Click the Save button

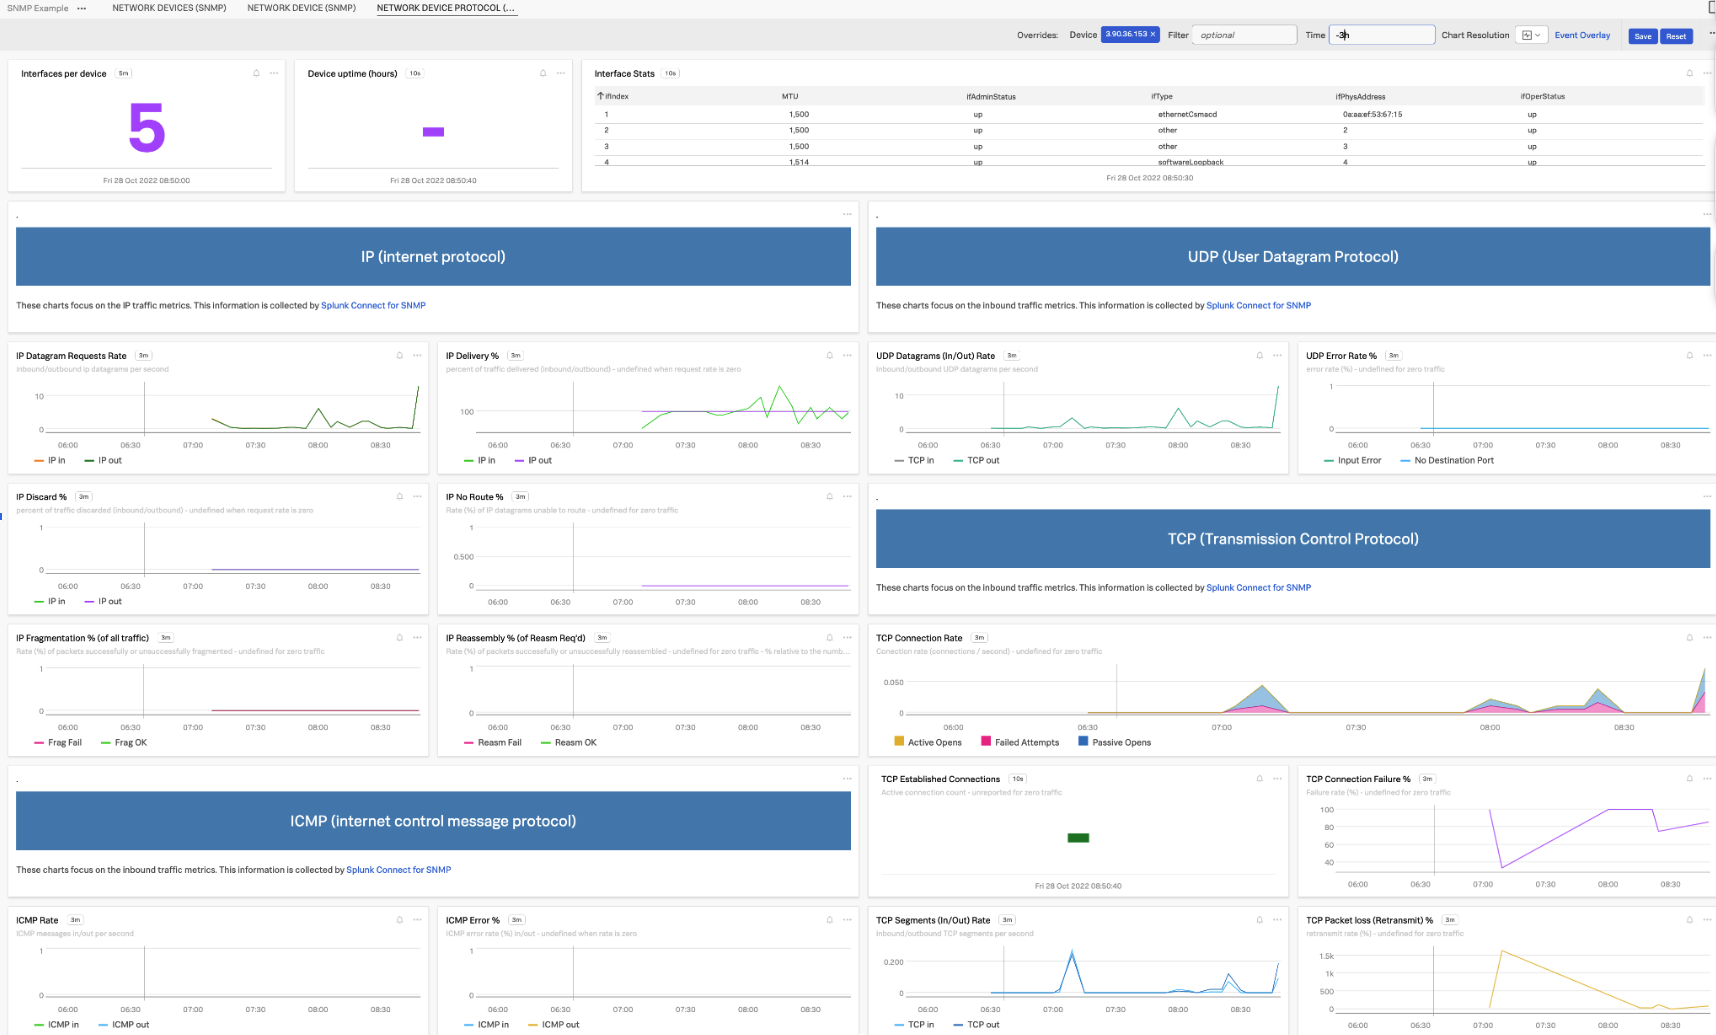(1643, 35)
